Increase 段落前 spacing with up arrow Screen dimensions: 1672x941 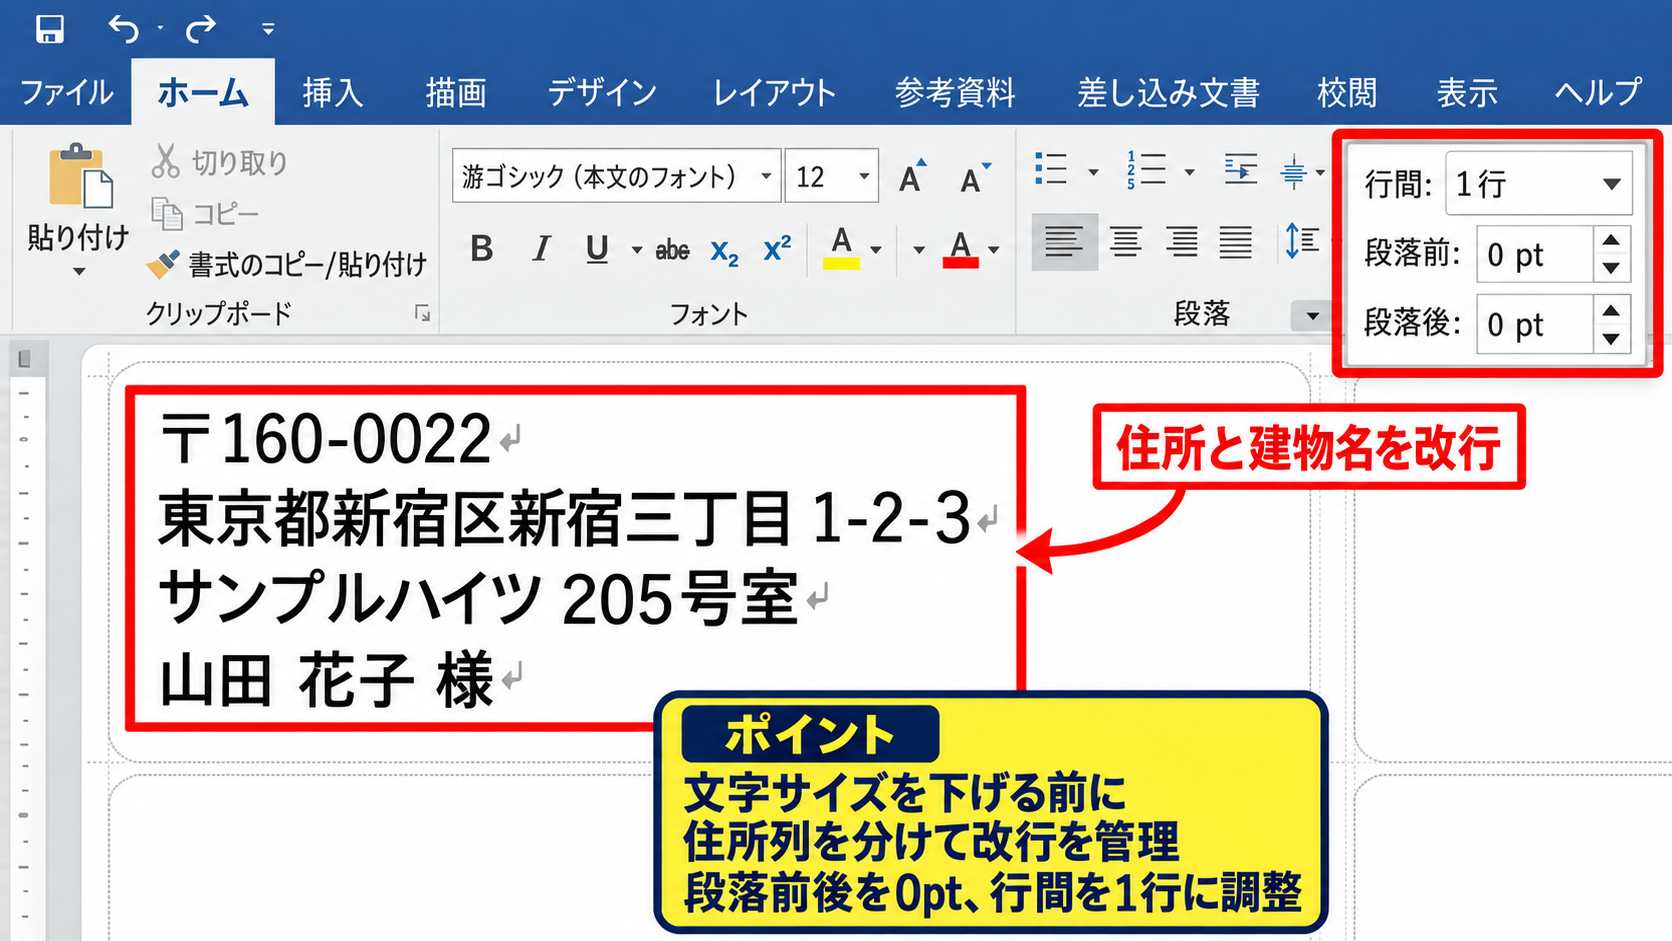click(x=1611, y=240)
